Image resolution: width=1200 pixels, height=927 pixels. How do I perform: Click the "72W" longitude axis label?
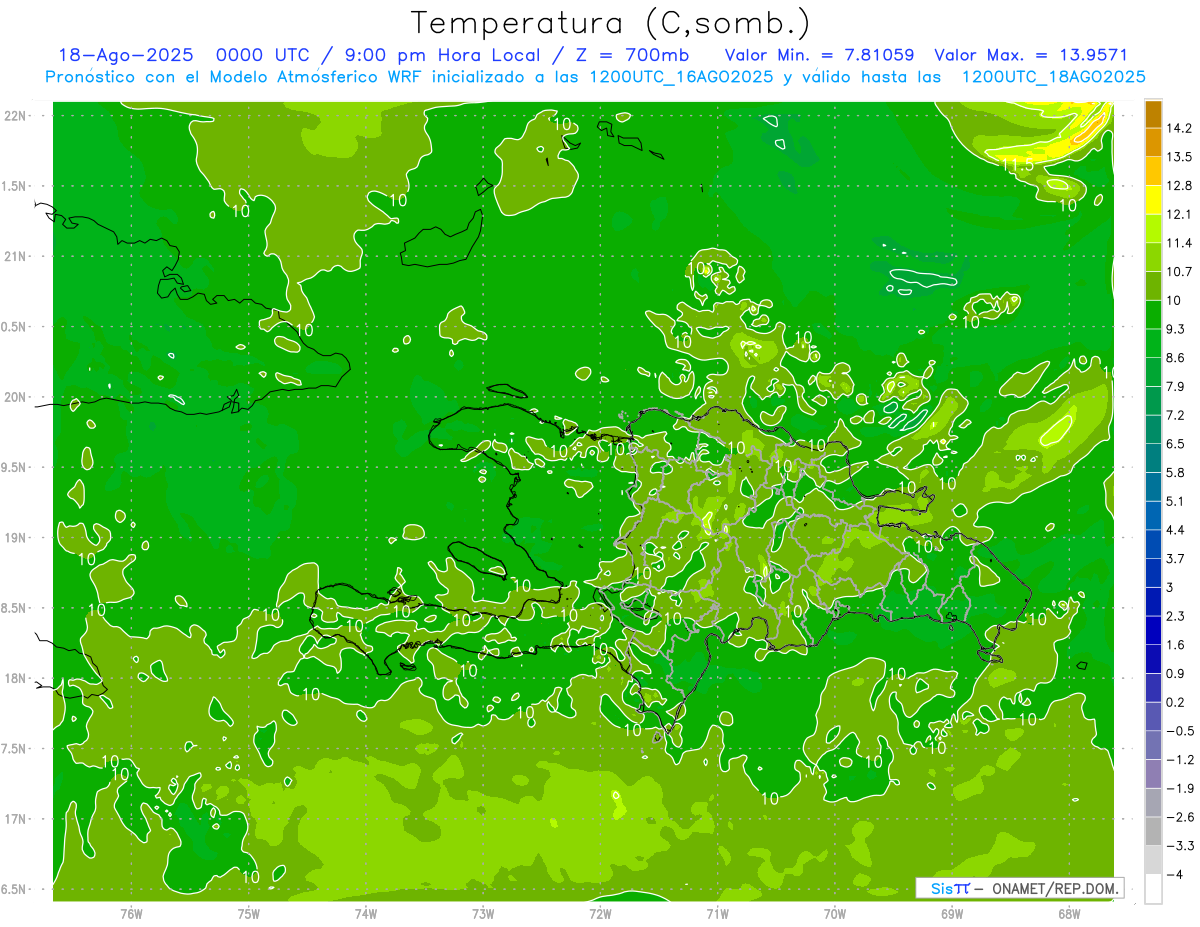coord(600,913)
